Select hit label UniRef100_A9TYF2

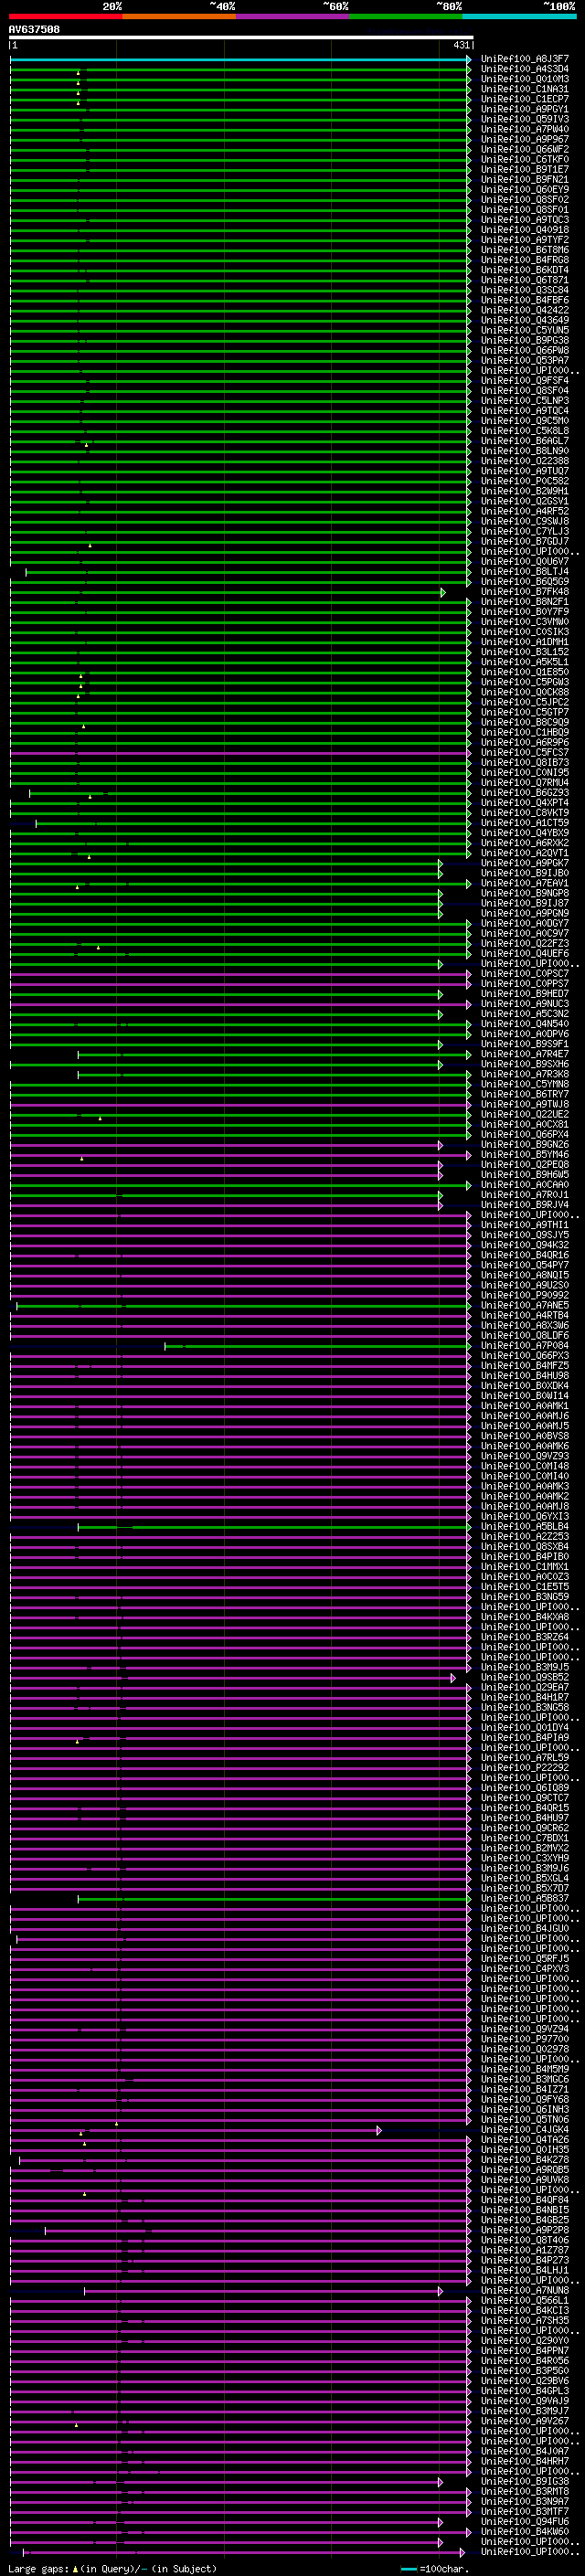point(525,240)
